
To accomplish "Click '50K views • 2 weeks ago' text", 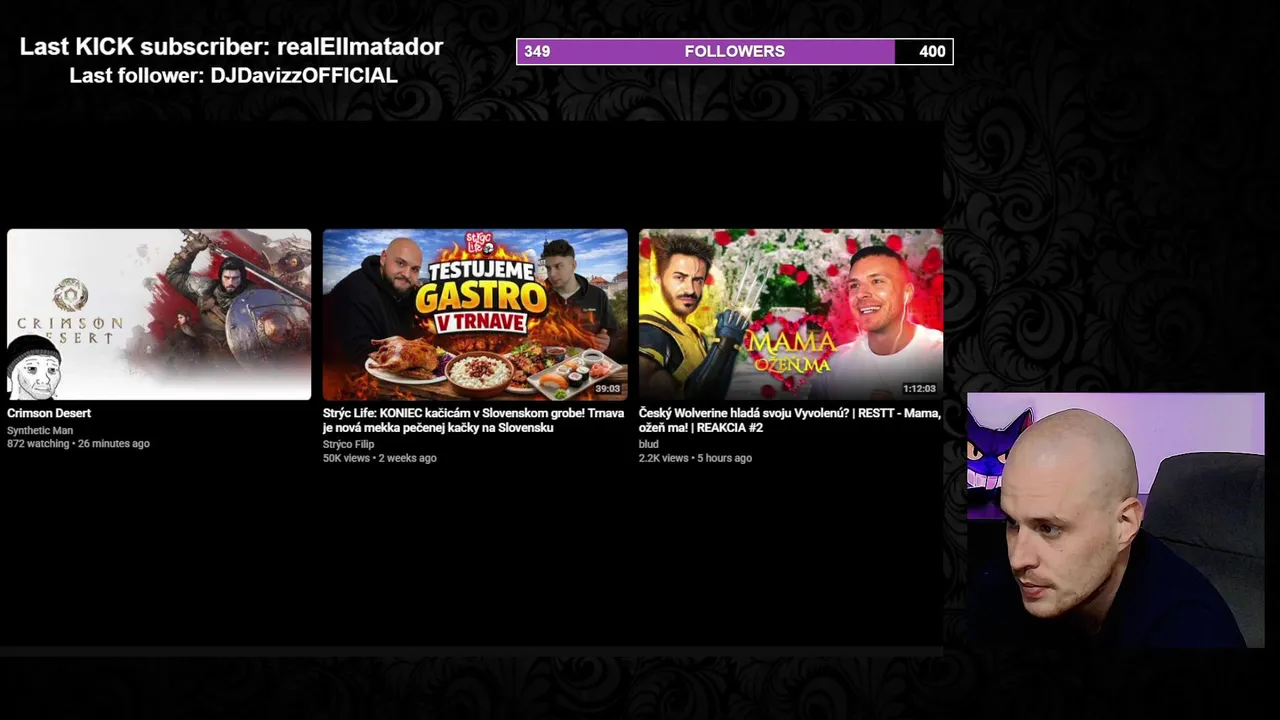I will tap(379, 458).
